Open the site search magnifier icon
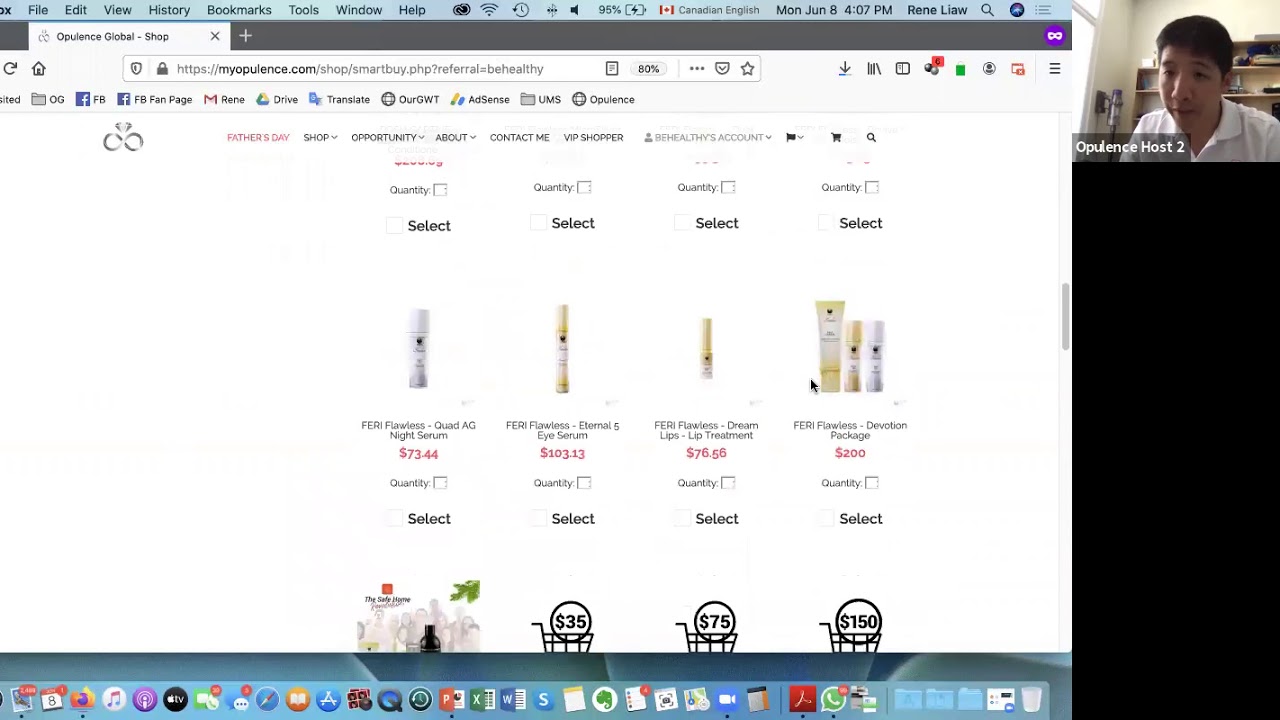Screen dimensions: 1280x720 point(871,137)
